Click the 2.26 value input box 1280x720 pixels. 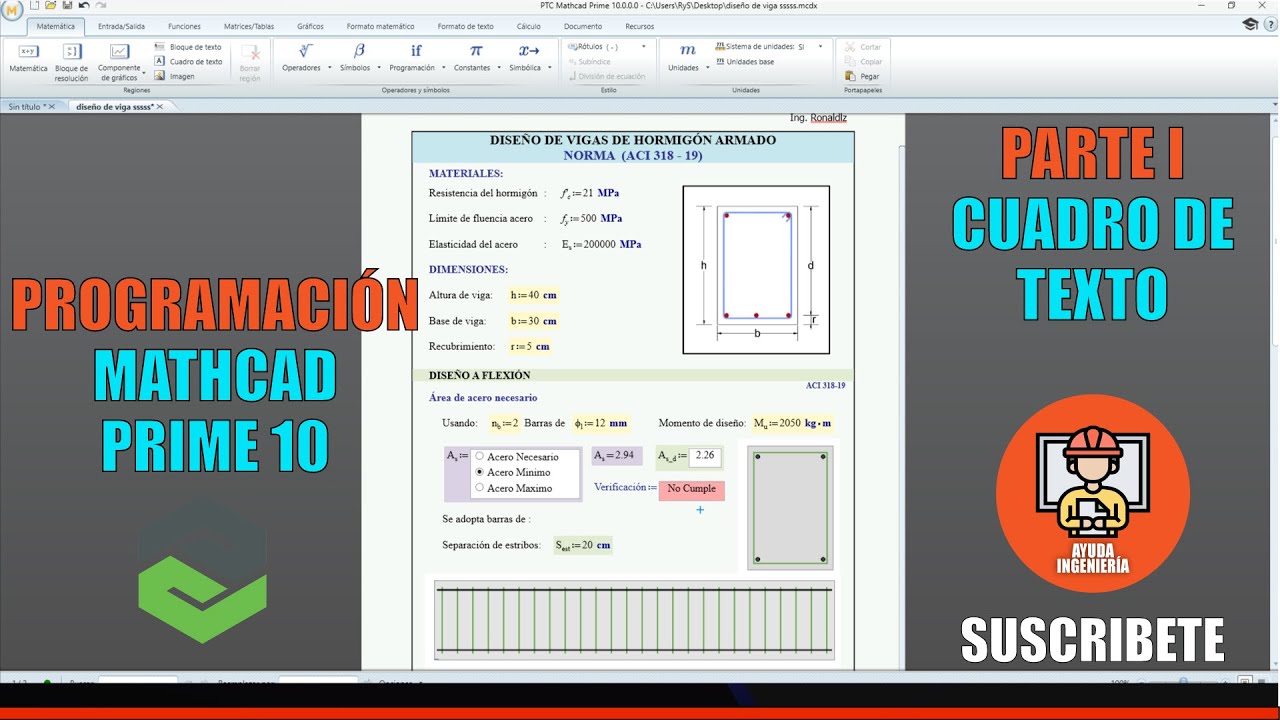[x=705, y=456]
